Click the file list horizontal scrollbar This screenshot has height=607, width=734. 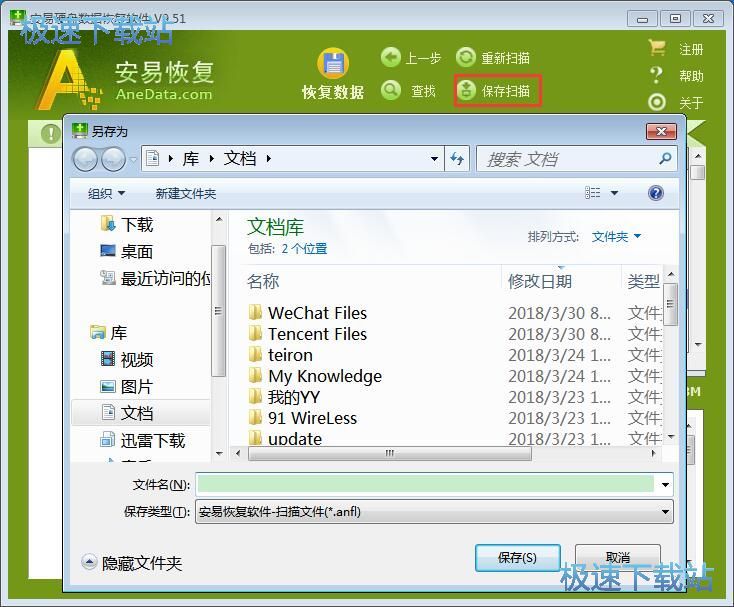tap(389, 453)
